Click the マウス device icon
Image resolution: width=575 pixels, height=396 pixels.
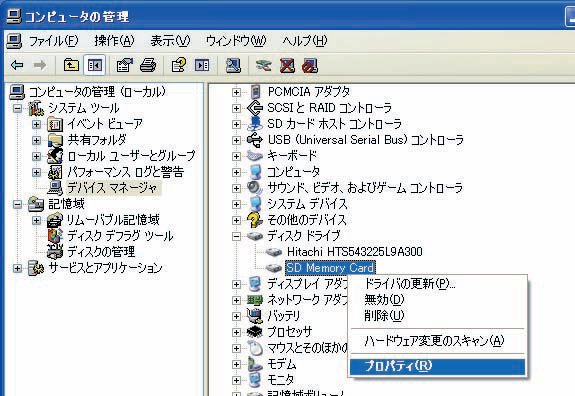[255, 348]
